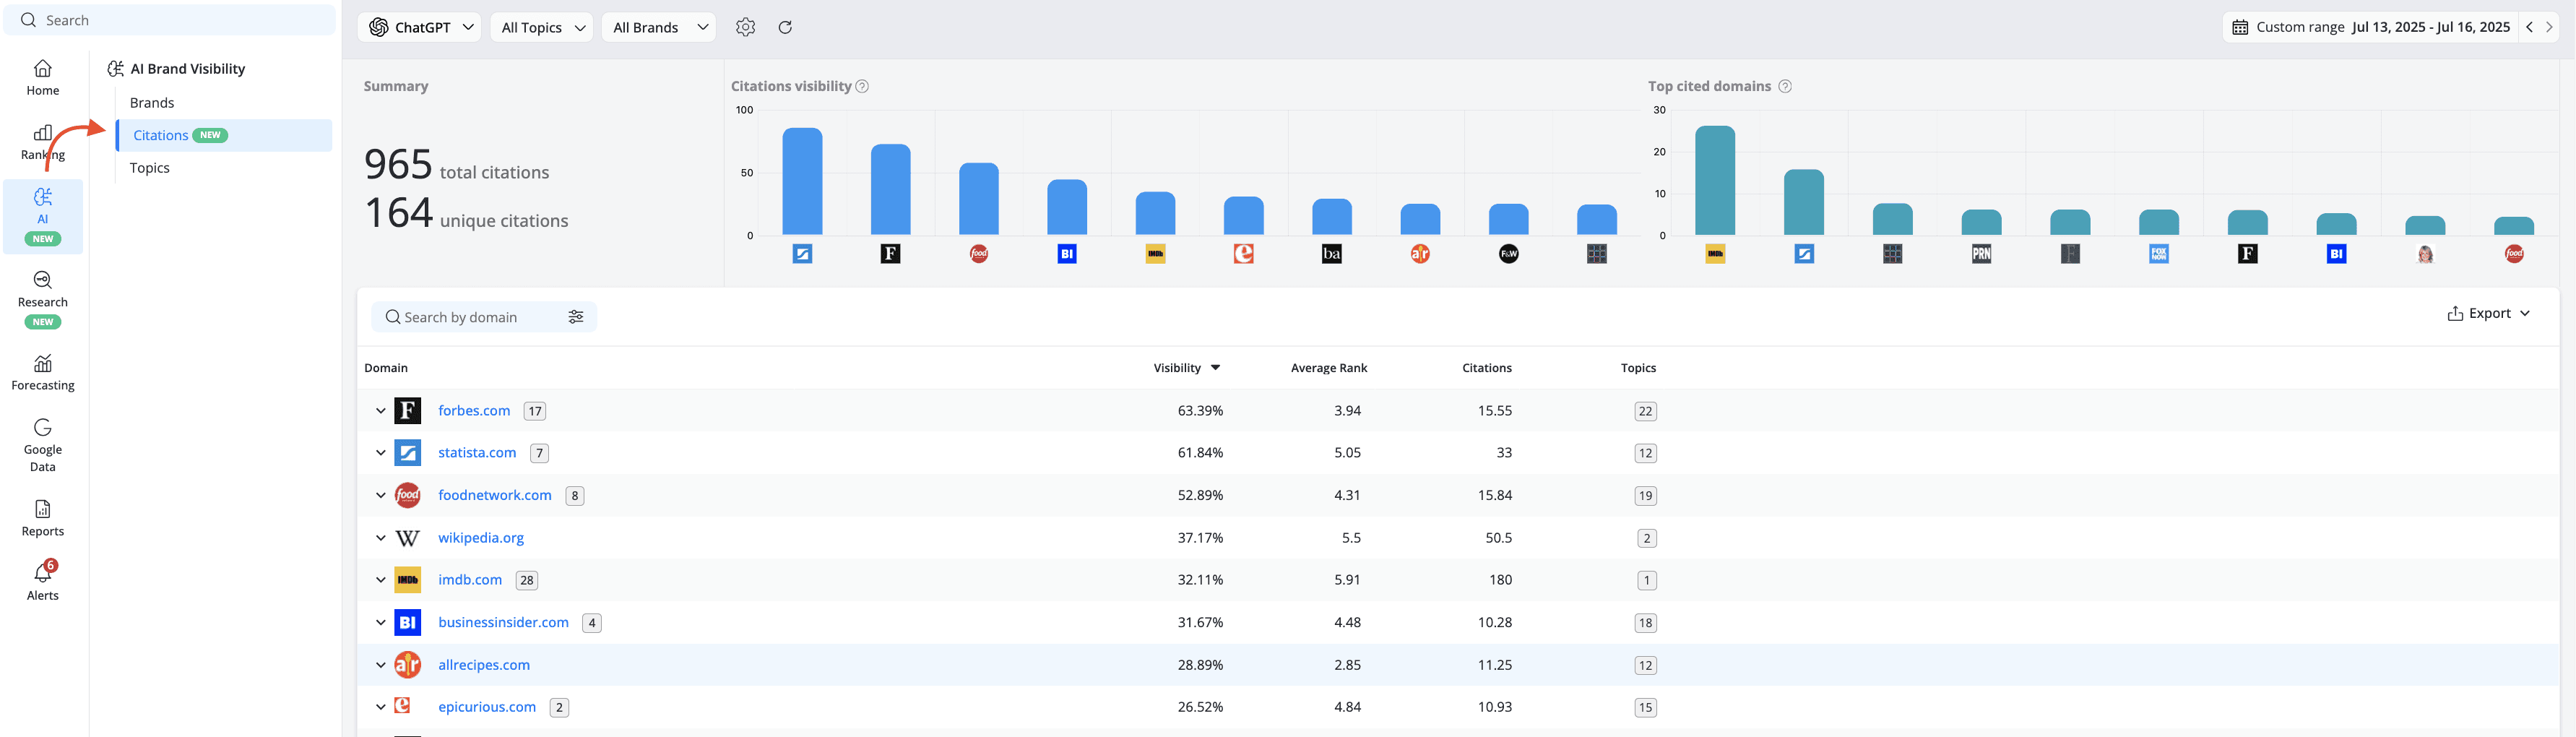
Task: Click the Statista icon under Citations visibility chart
Action: [x=802, y=254]
